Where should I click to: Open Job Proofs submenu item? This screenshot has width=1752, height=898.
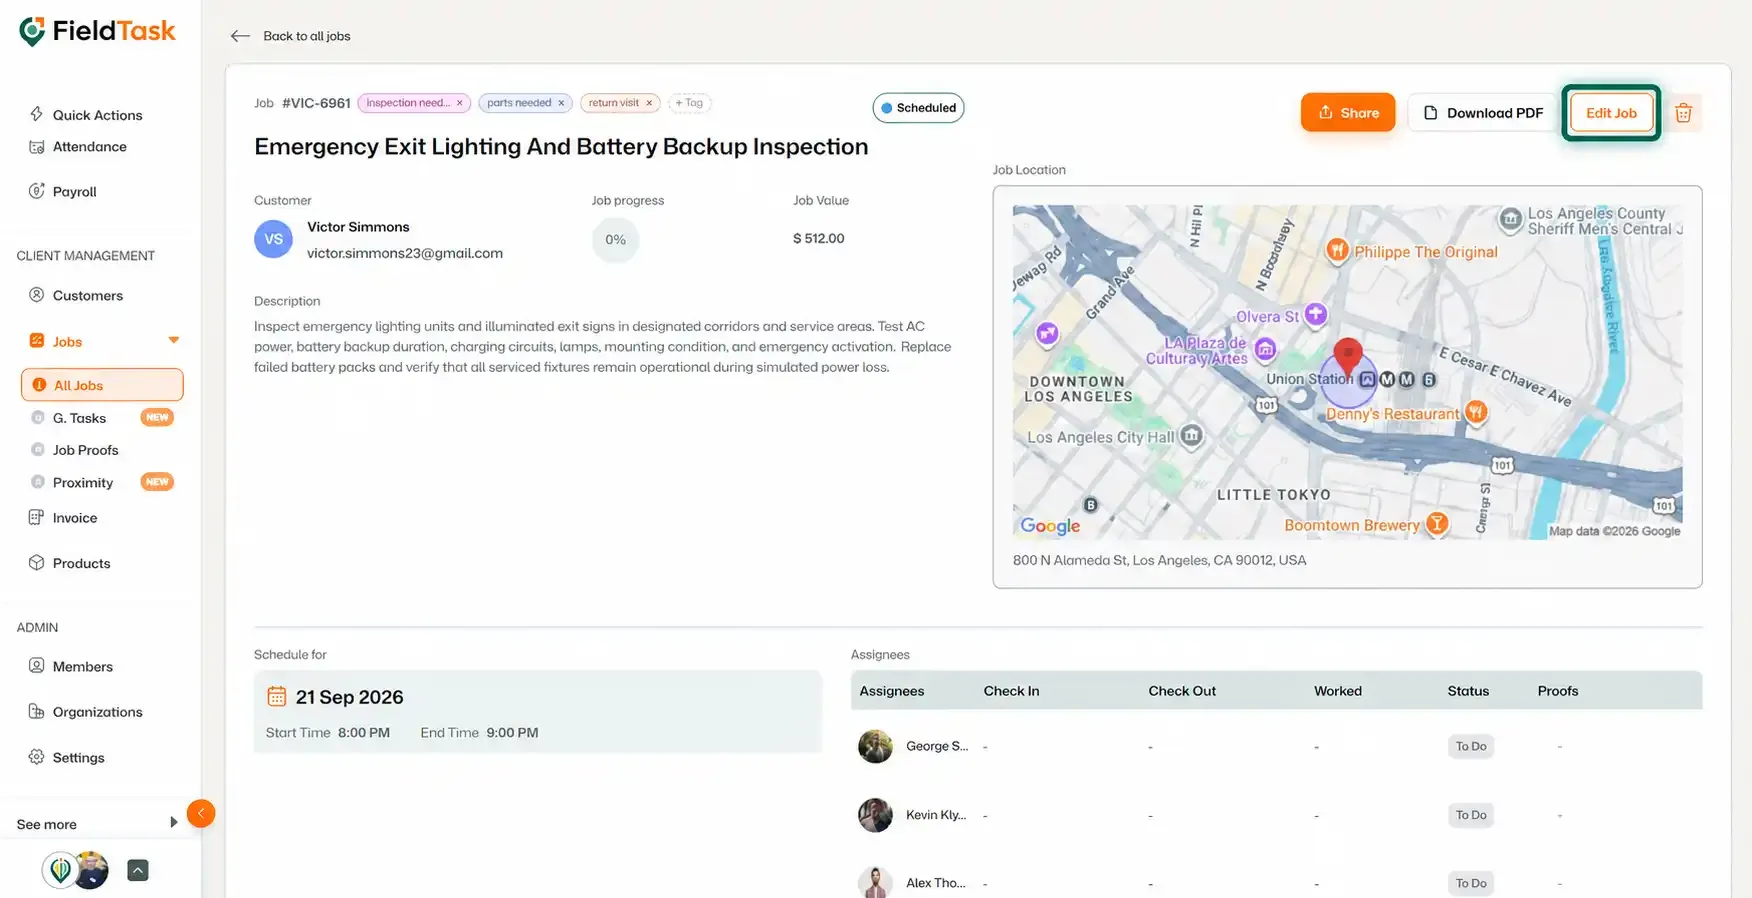[85, 450]
